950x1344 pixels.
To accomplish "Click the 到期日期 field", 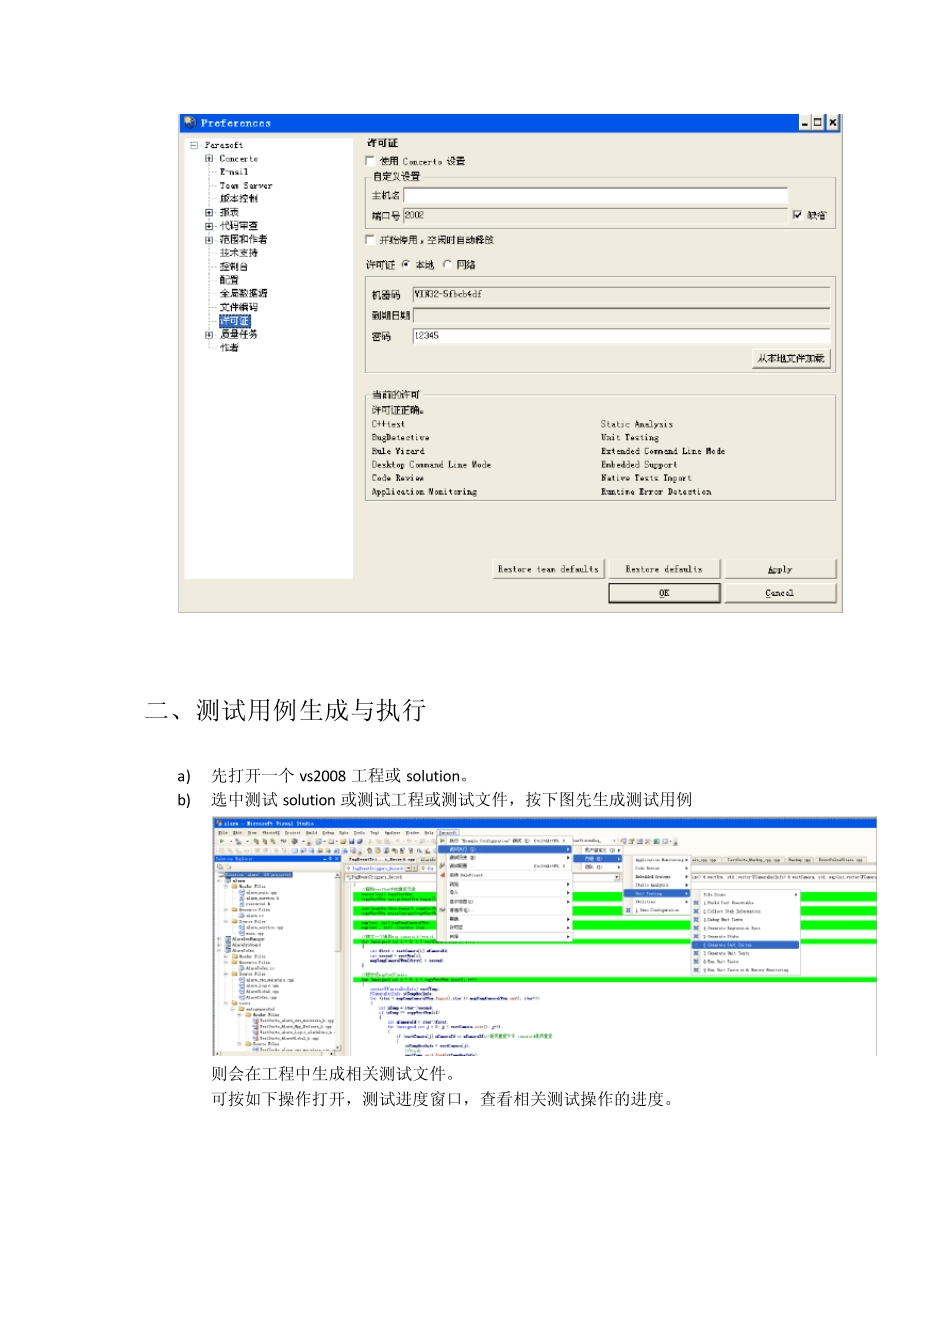I will point(621,315).
